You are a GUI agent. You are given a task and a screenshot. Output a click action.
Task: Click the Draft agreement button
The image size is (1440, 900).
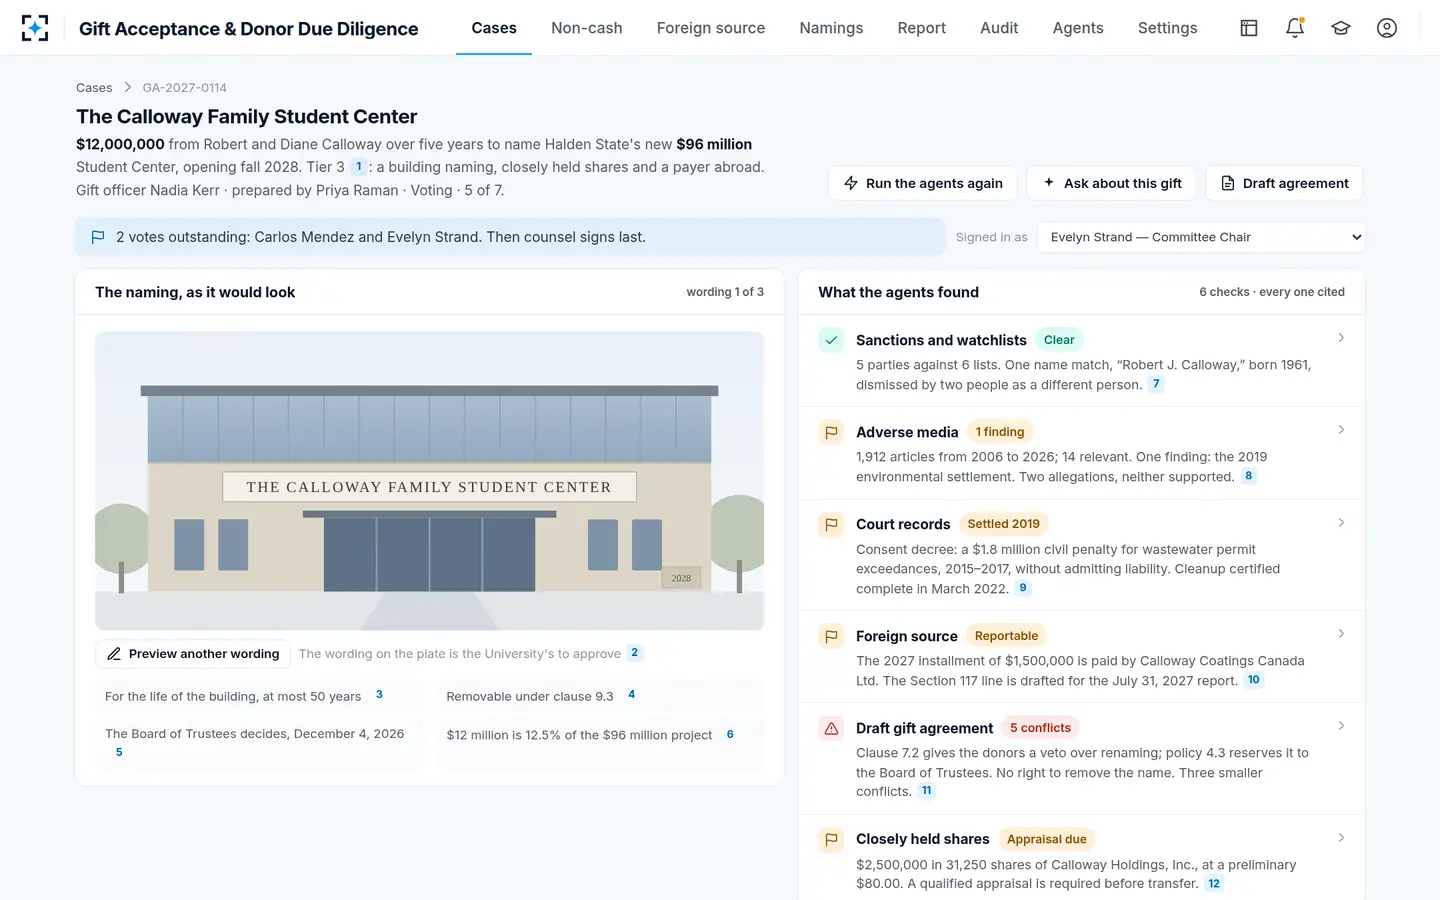click(1284, 183)
